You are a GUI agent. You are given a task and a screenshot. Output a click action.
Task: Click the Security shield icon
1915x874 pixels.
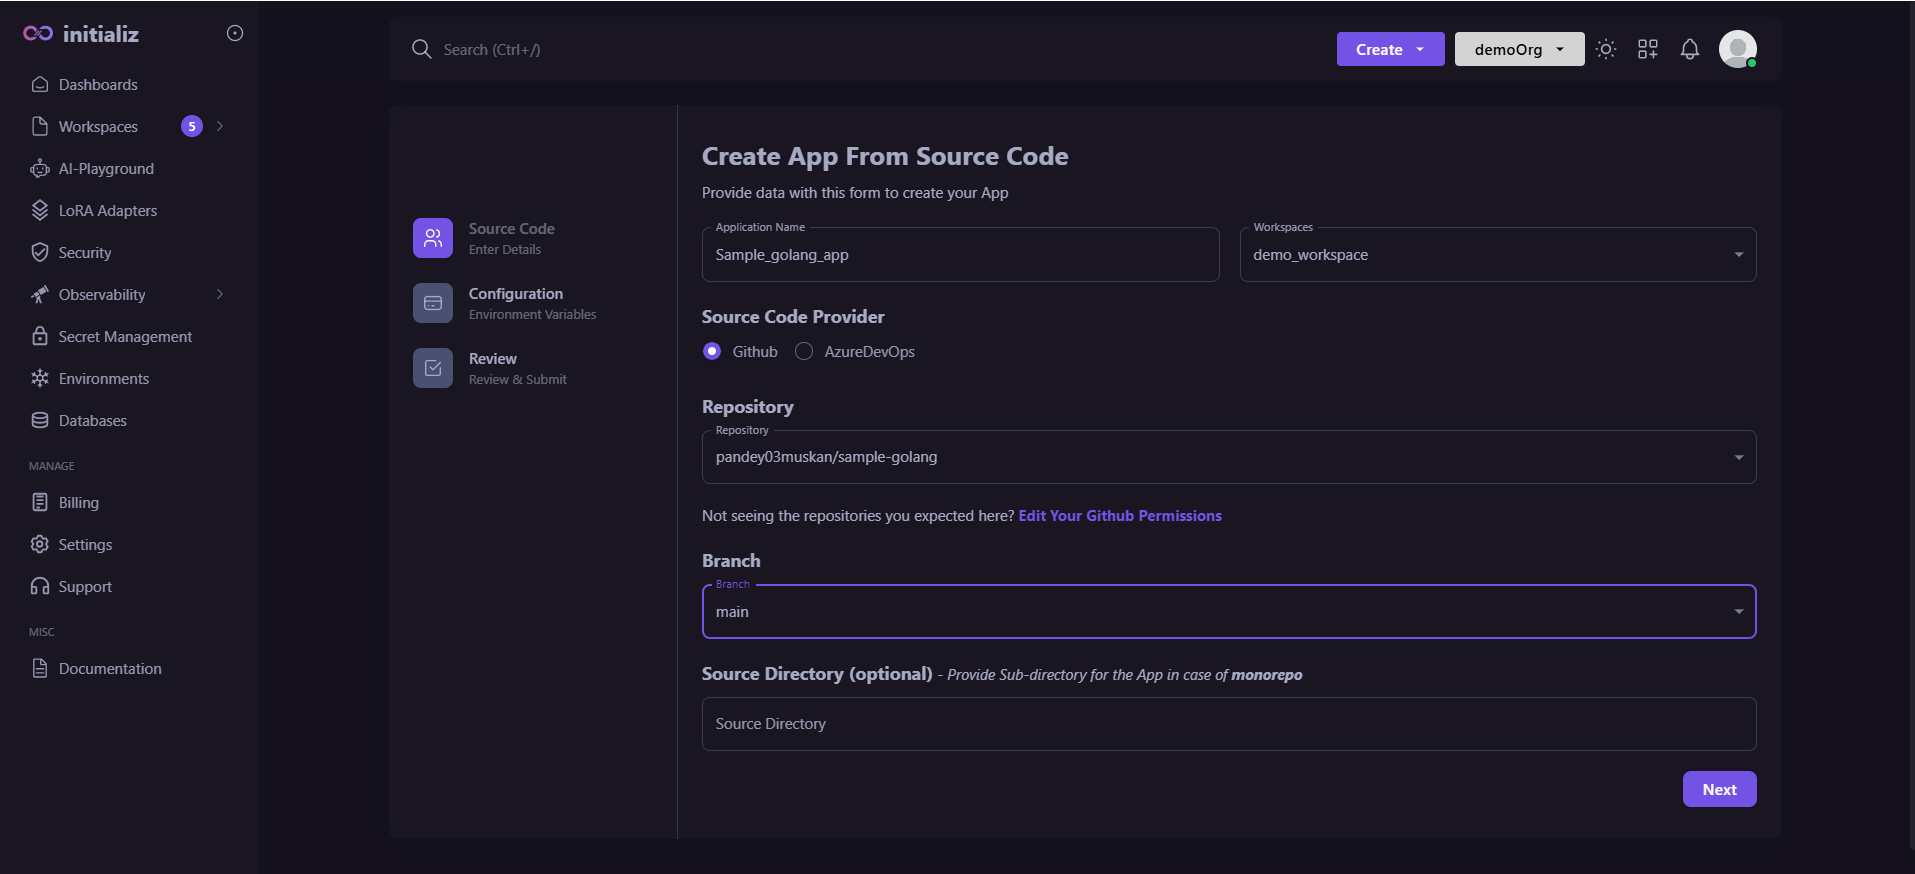[40, 252]
